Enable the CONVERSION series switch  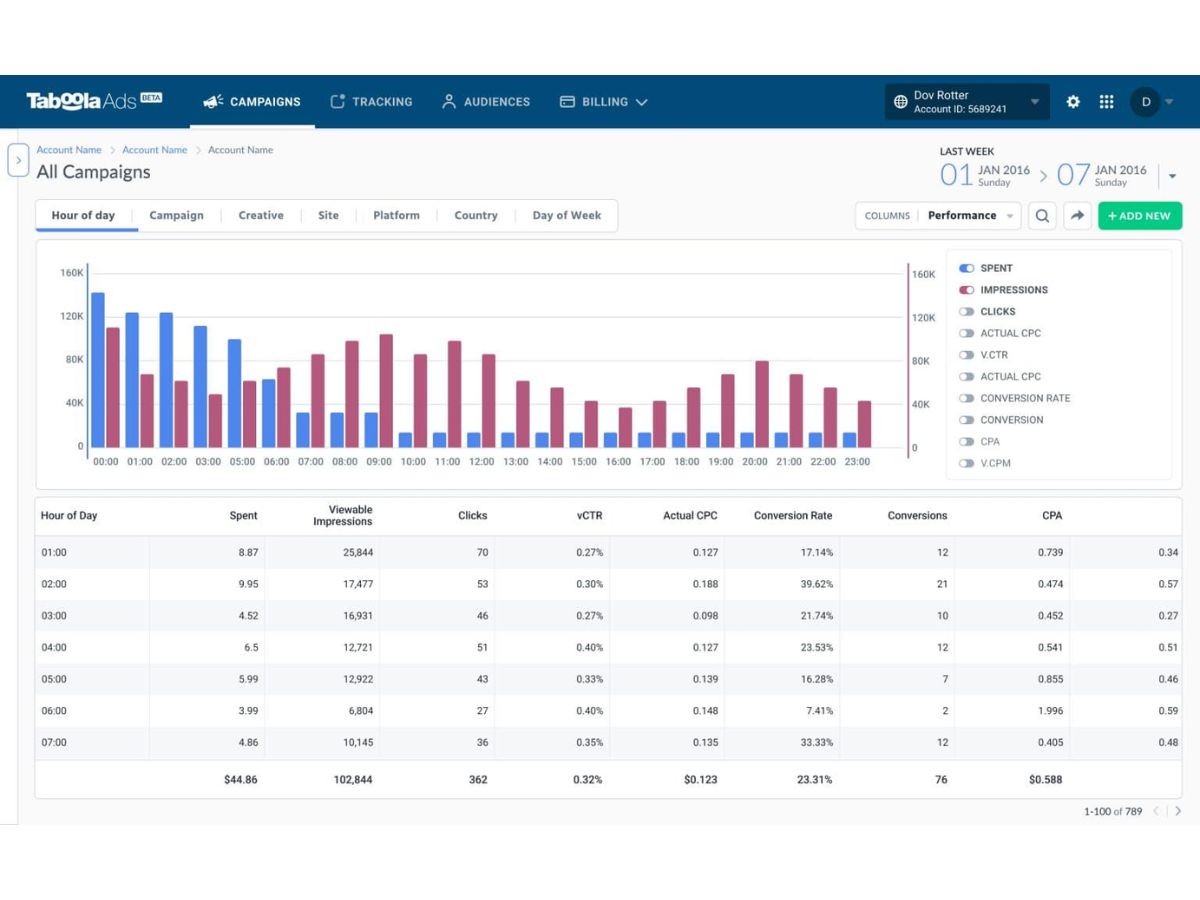coord(966,420)
